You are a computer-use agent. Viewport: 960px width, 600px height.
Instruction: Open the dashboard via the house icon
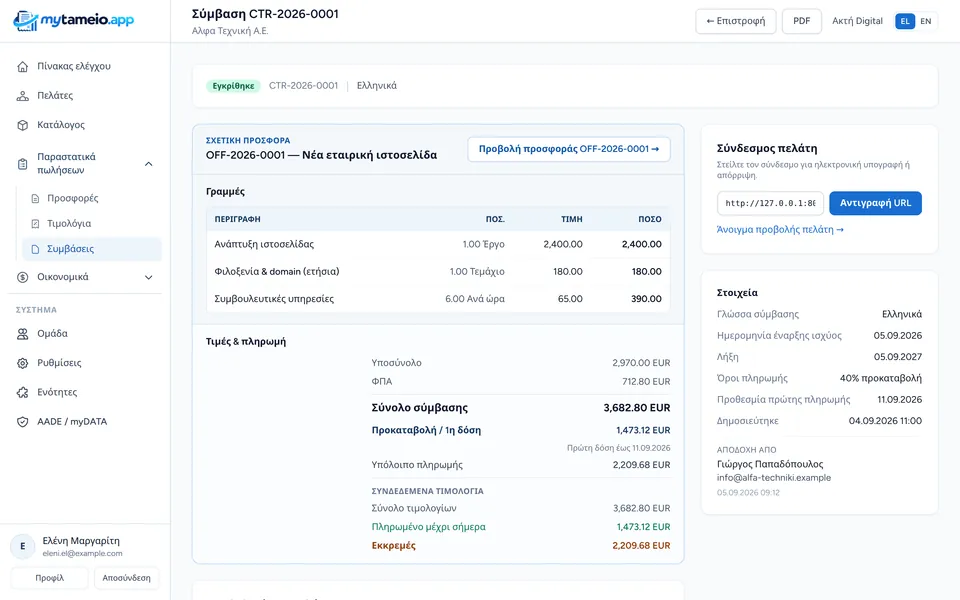point(23,66)
